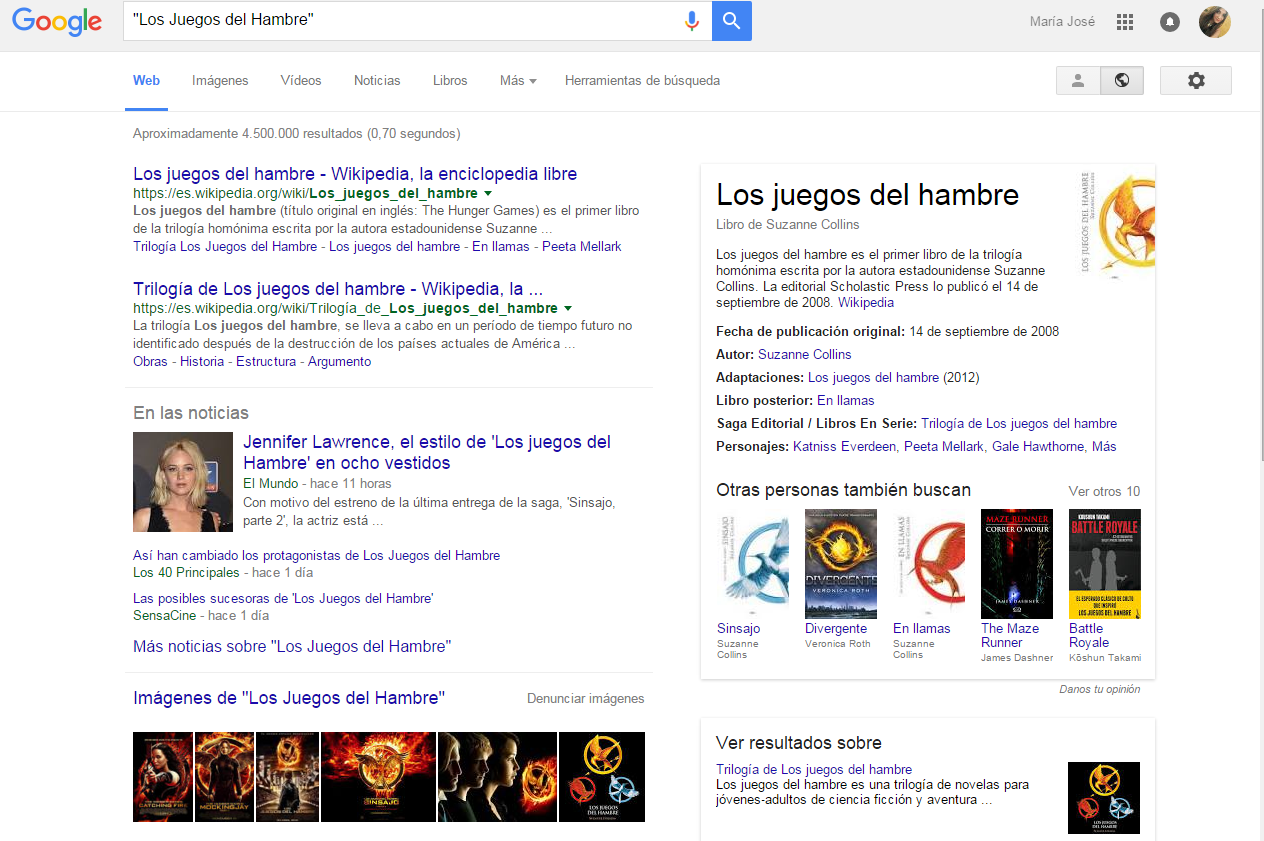
Task: Switch to global results globe icon
Action: (x=1122, y=81)
